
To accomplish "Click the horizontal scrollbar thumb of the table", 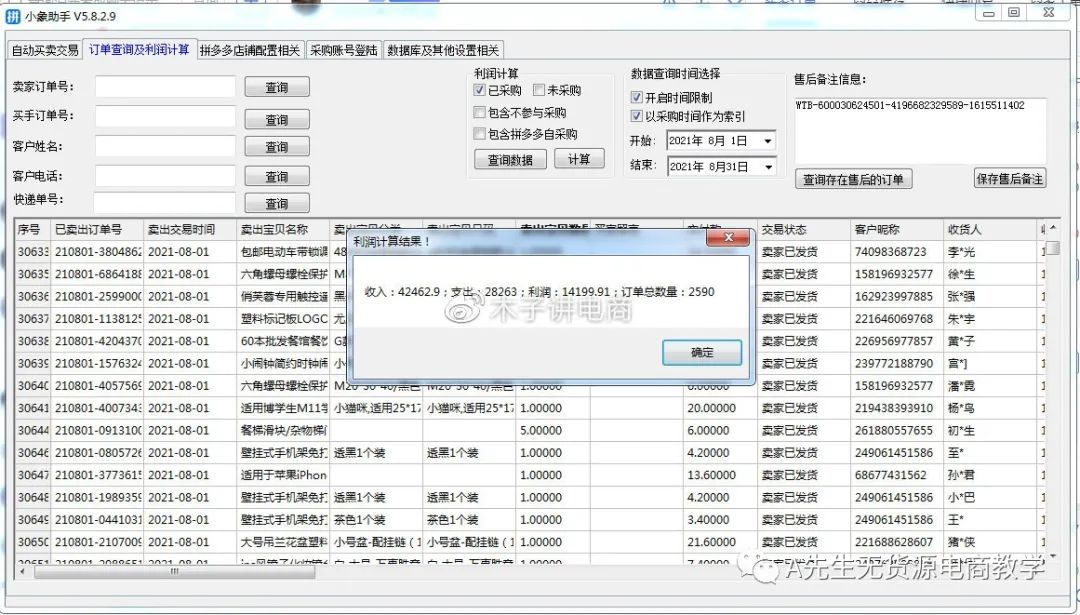I will coord(174,571).
